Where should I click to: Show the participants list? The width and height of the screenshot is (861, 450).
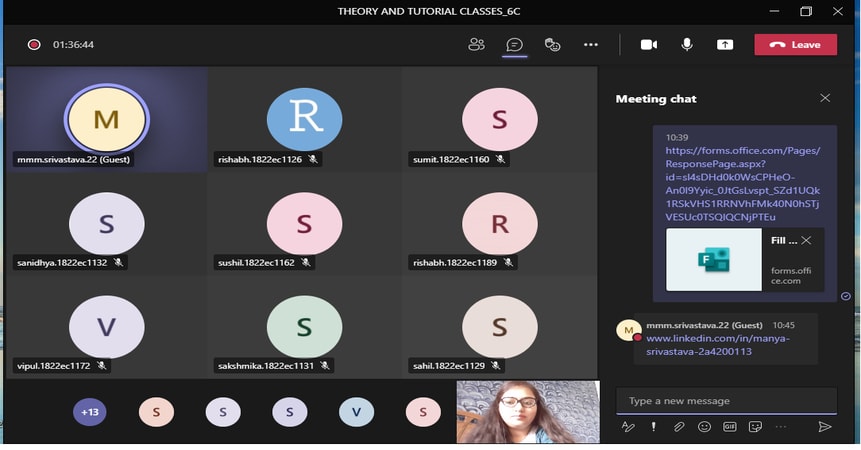[x=476, y=45]
